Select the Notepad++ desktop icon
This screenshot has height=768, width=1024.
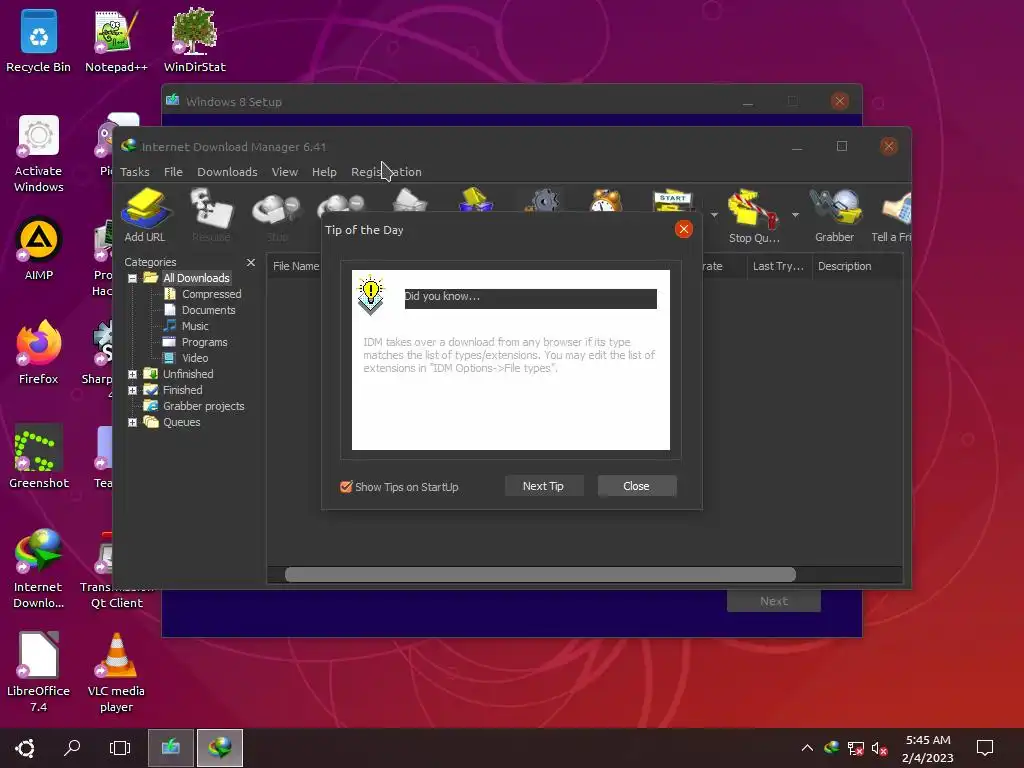116,41
